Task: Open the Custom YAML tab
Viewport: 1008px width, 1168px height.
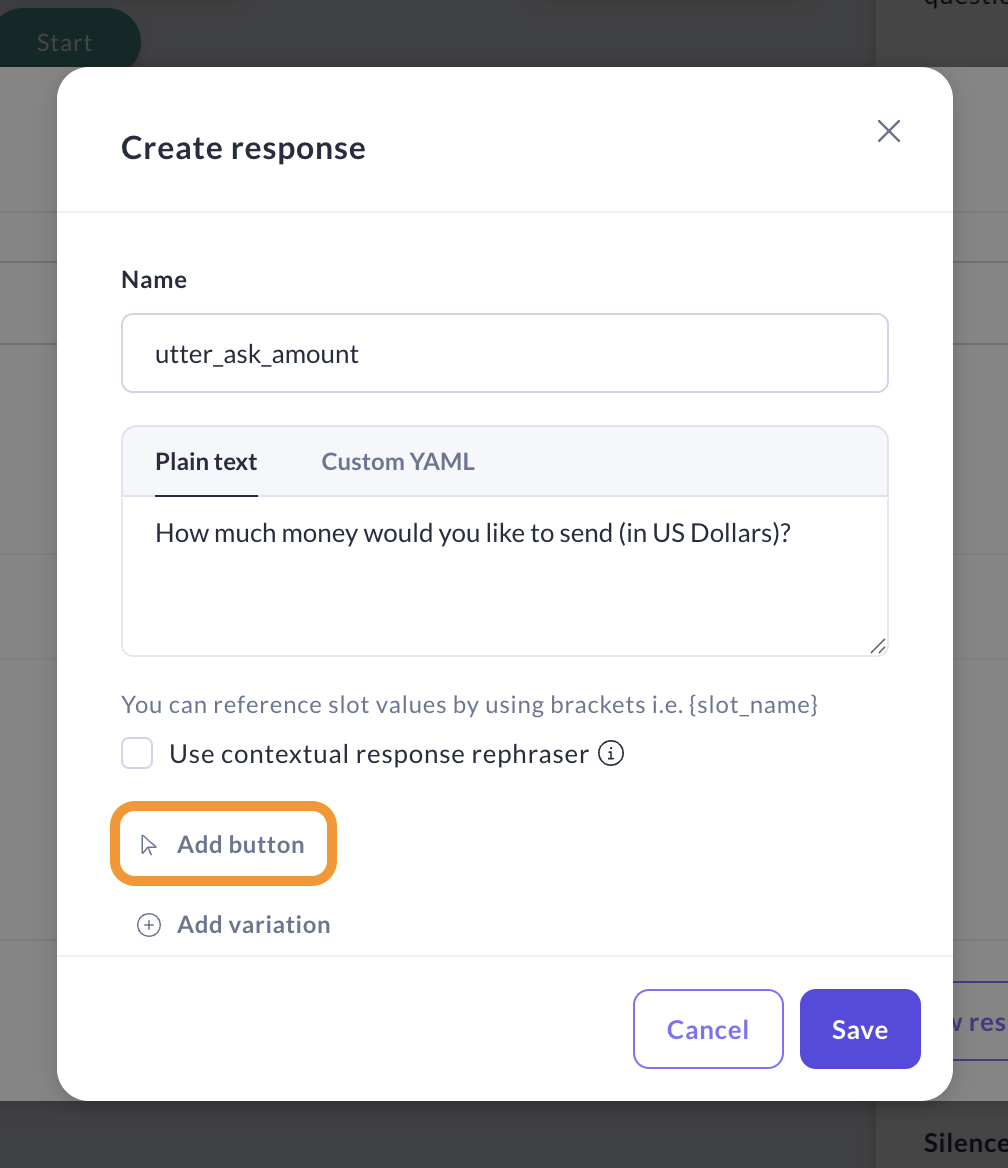Action: [x=397, y=462]
